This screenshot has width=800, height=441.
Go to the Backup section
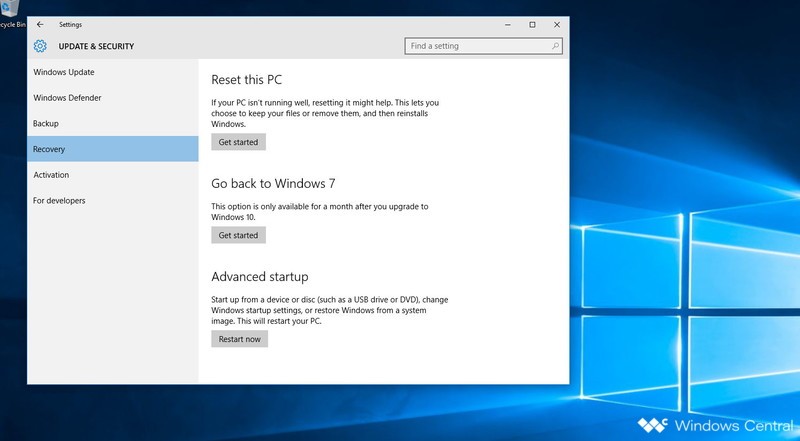(113, 123)
